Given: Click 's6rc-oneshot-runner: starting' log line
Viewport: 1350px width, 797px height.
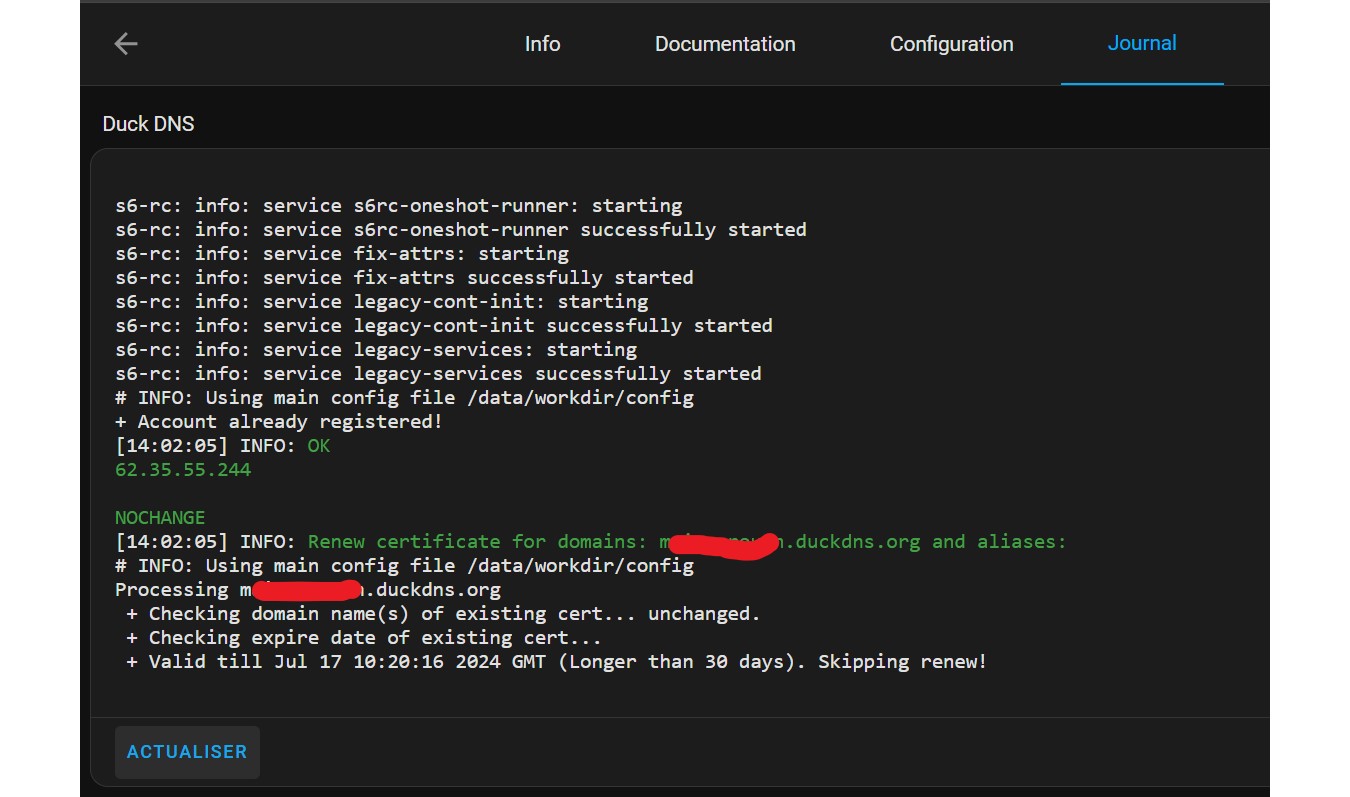Looking at the screenshot, I should (x=399, y=206).
